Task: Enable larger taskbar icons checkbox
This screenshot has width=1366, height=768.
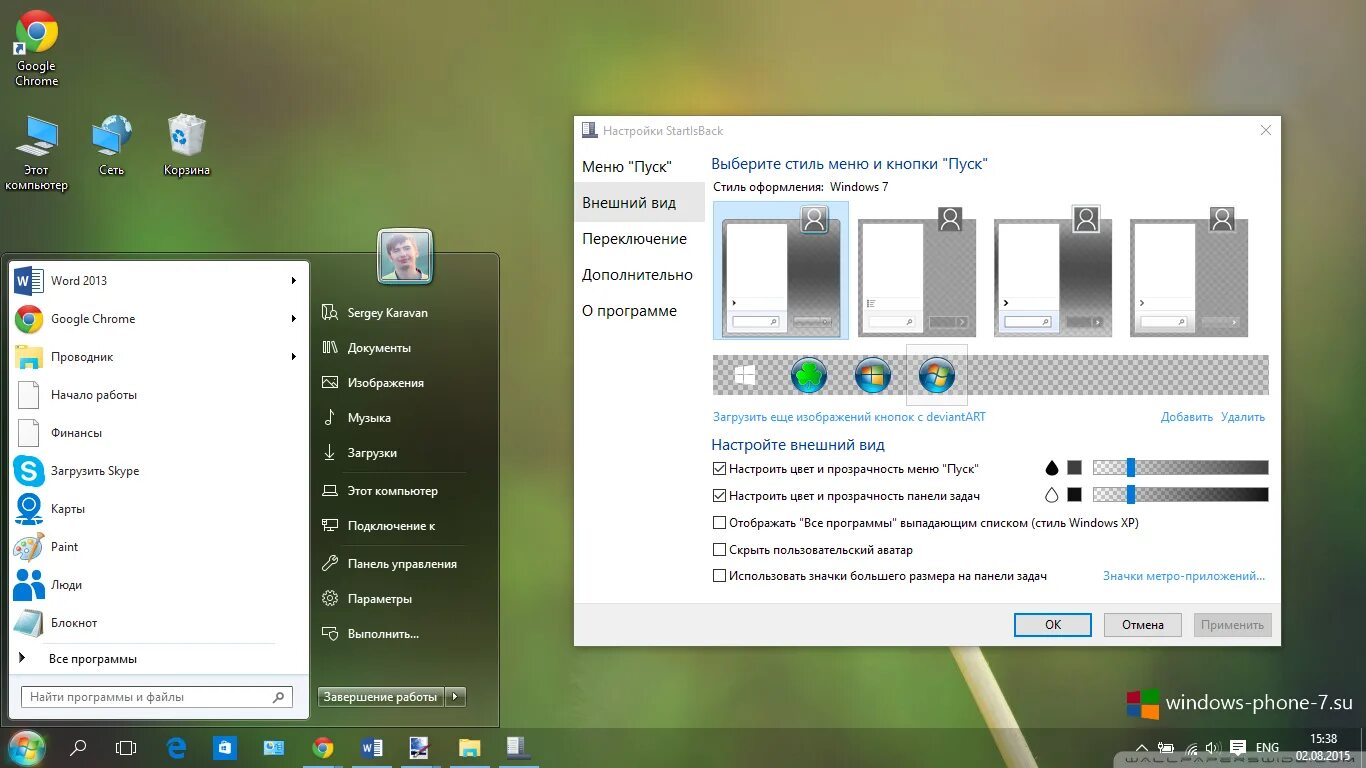Action: pyautogui.click(x=719, y=576)
